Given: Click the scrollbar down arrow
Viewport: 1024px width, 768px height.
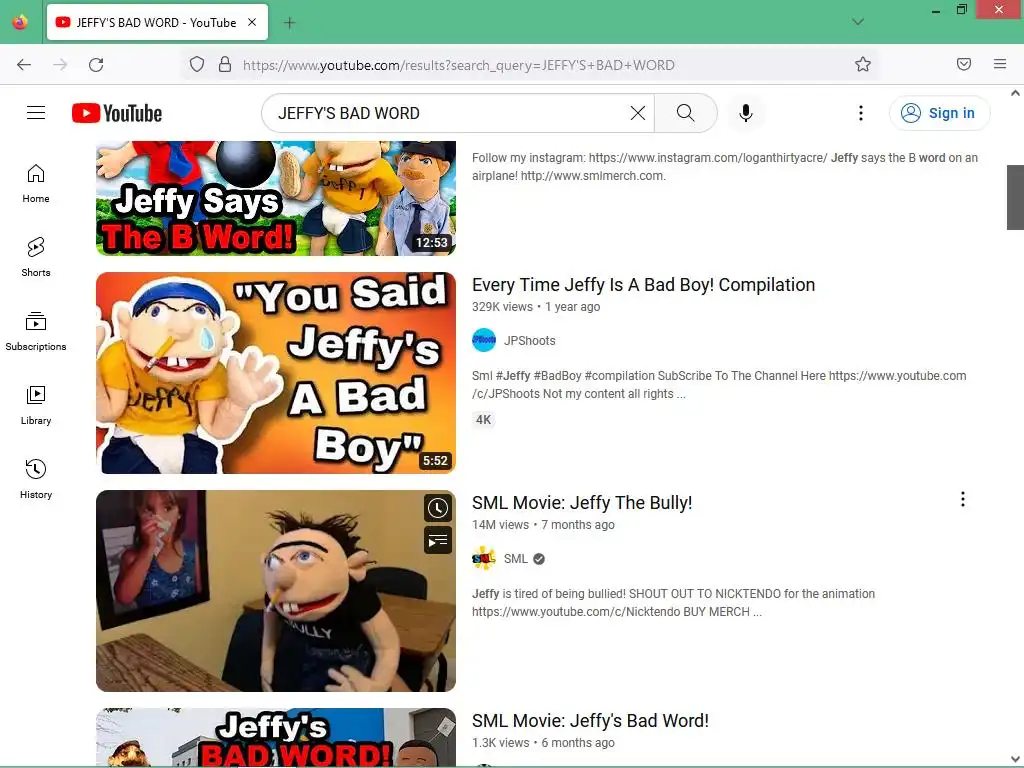Looking at the screenshot, I should tap(1015, 759).
